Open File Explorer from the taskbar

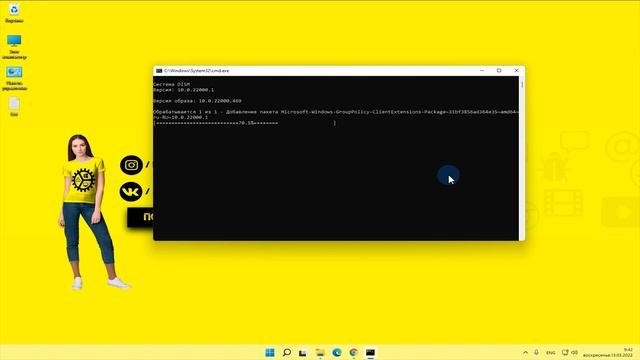320,353
